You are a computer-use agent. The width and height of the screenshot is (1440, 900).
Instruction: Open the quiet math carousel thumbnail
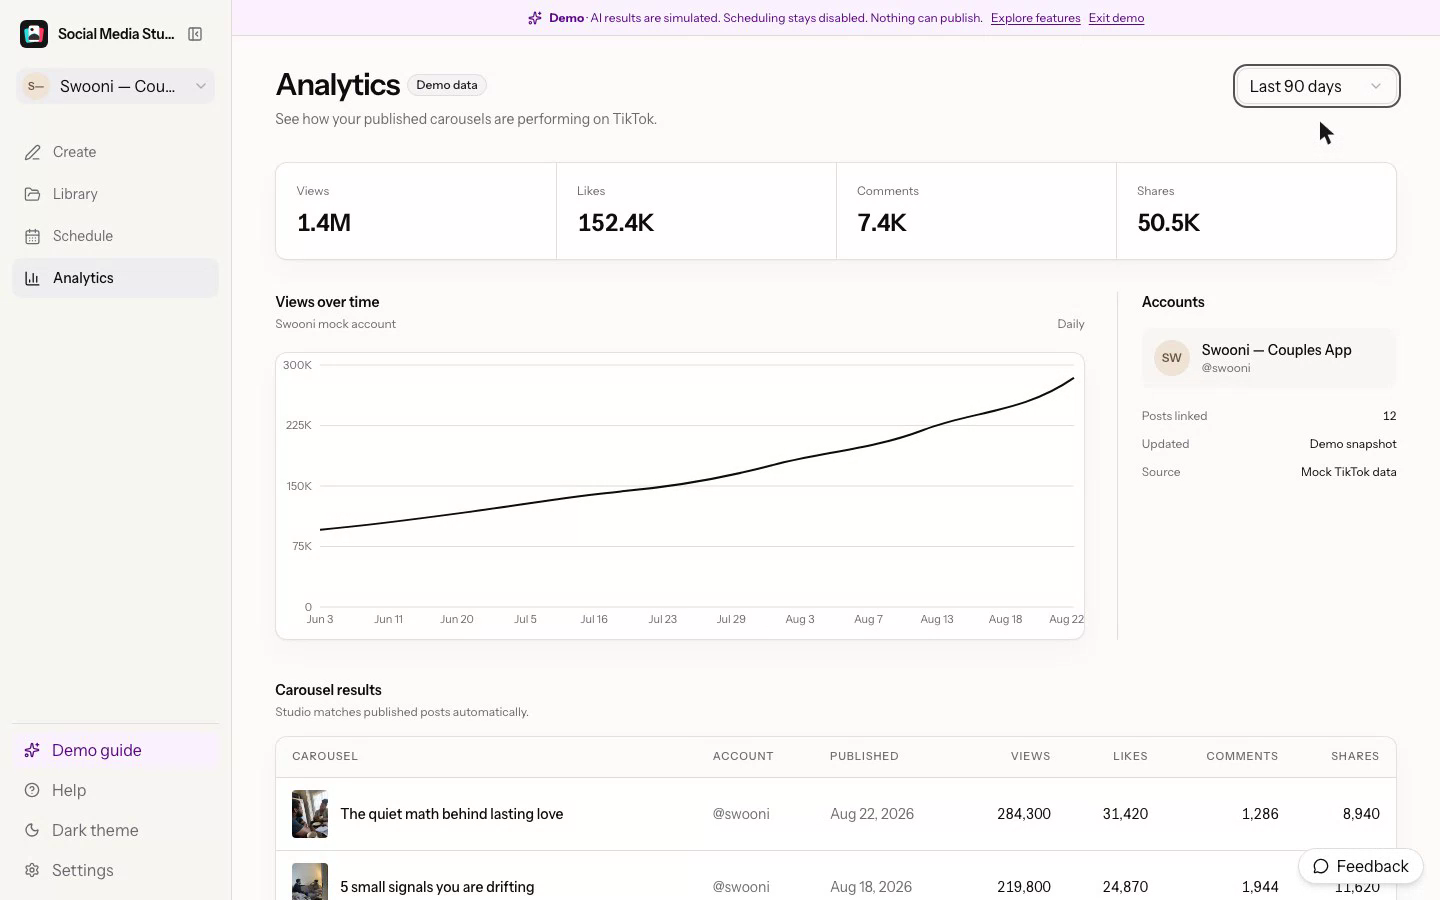310,814
